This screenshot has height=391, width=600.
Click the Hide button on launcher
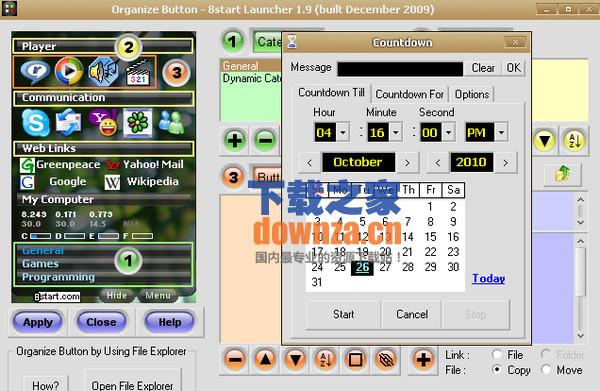click(x=117, y=295)
